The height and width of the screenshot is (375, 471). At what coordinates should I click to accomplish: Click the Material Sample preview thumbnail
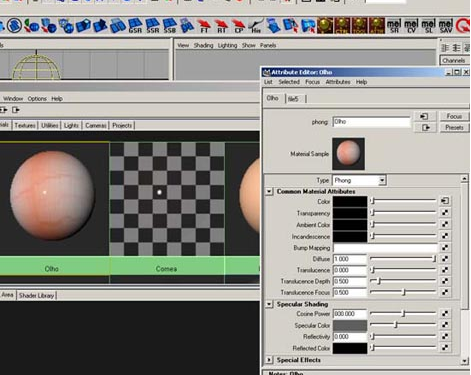click(x=348, y=154)
